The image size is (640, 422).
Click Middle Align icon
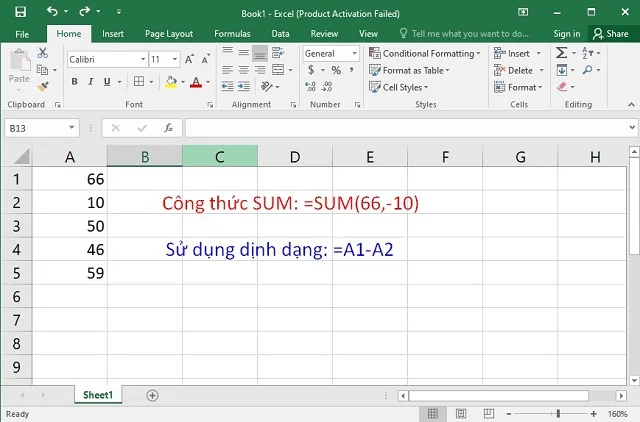click(244, 52)
